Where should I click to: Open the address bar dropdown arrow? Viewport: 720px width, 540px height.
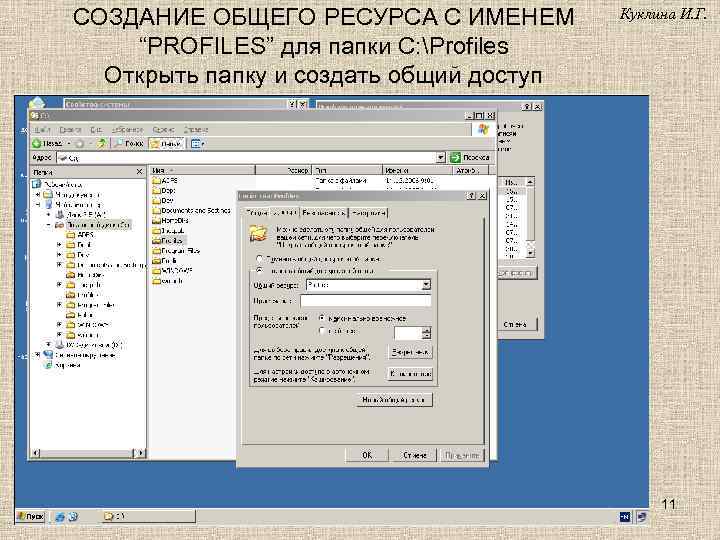440,158
